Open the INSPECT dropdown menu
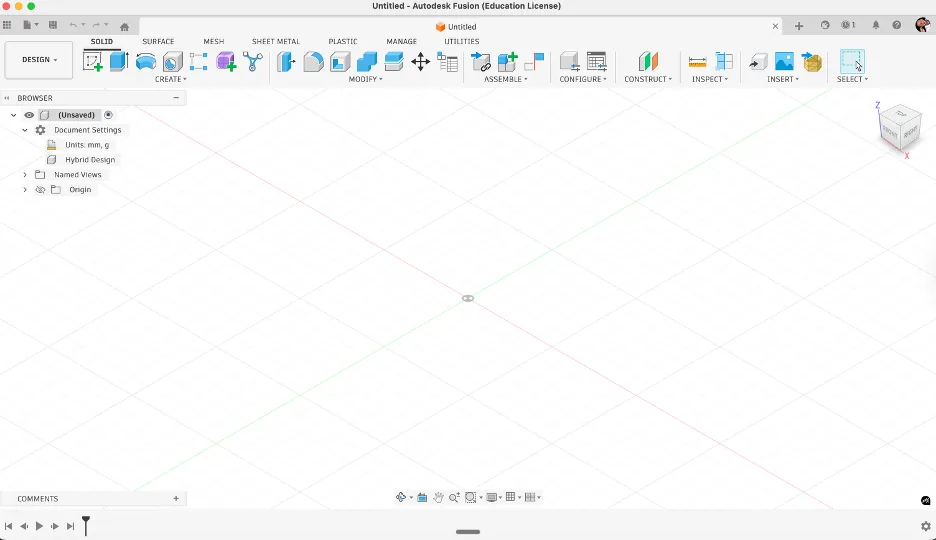 click(710, 79)
